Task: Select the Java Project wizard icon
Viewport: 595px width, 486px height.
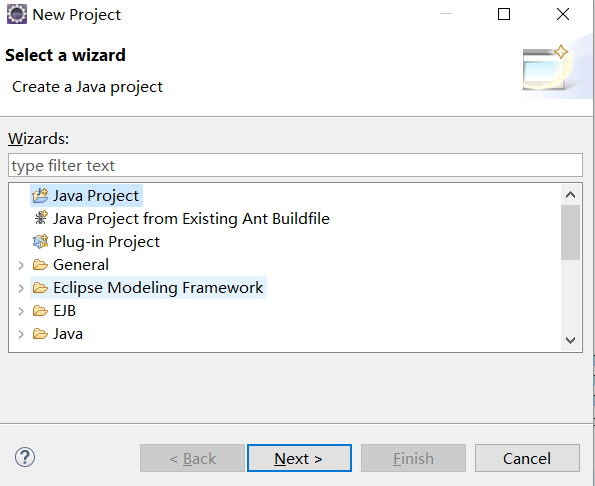Action: 40,196
